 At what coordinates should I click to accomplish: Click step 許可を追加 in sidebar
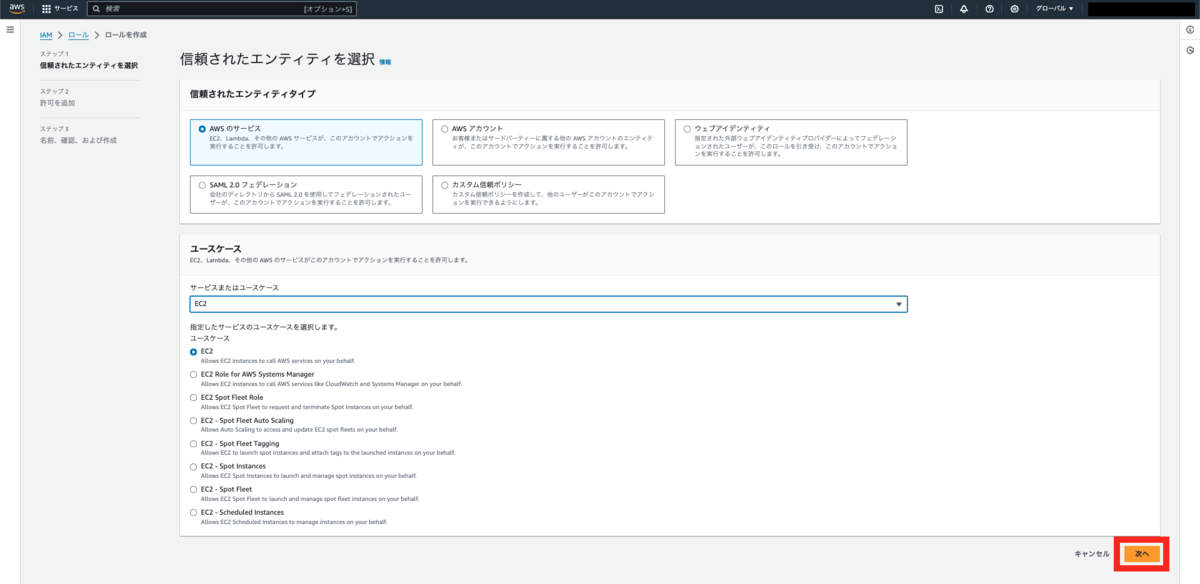(x=57, y=103)
